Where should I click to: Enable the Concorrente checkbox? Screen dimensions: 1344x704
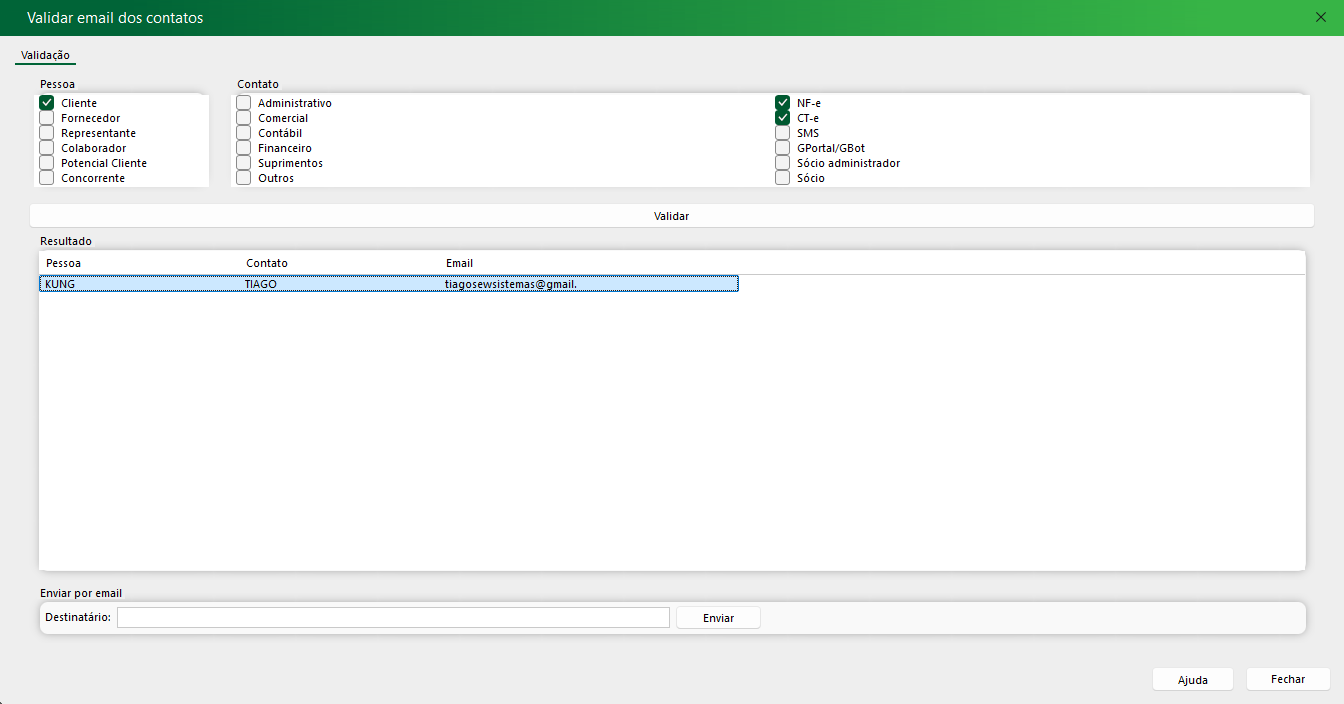(47, 178)
